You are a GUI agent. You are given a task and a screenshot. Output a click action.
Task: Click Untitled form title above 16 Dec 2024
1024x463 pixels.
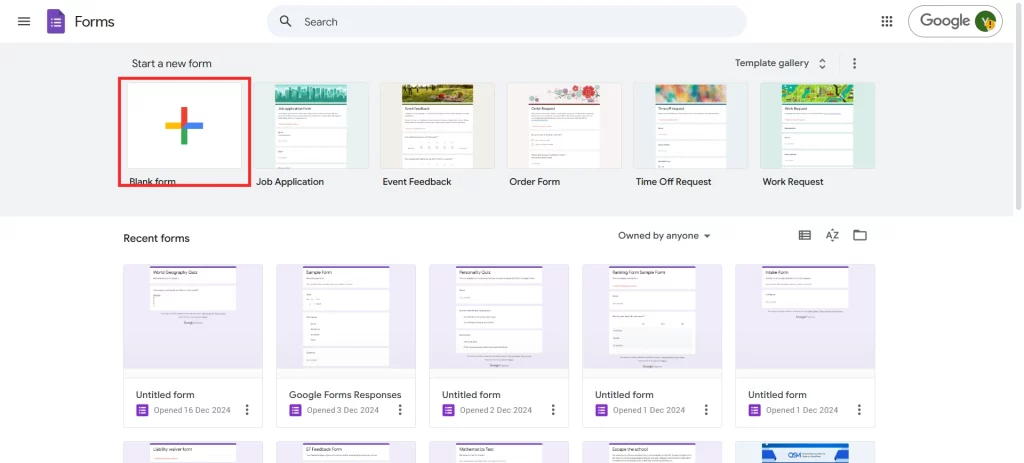[165, 394]
